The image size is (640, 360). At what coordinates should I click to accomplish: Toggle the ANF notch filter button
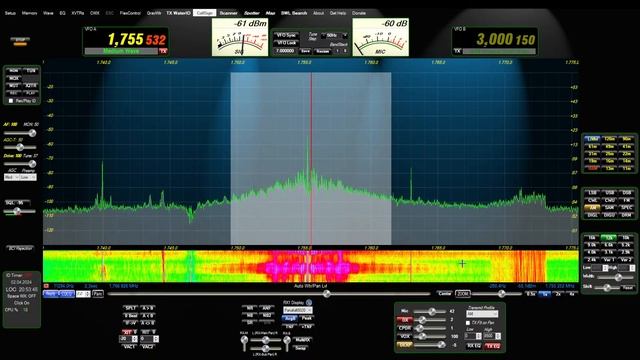tap(267, 308)
